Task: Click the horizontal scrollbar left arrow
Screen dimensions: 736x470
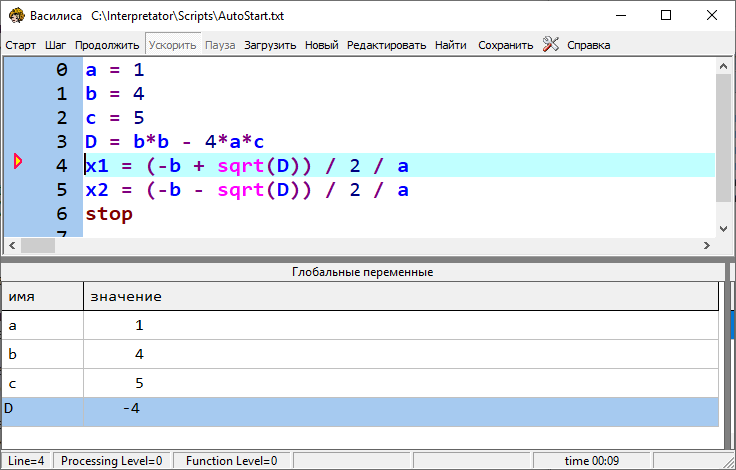Action: [x=11, y=246]
